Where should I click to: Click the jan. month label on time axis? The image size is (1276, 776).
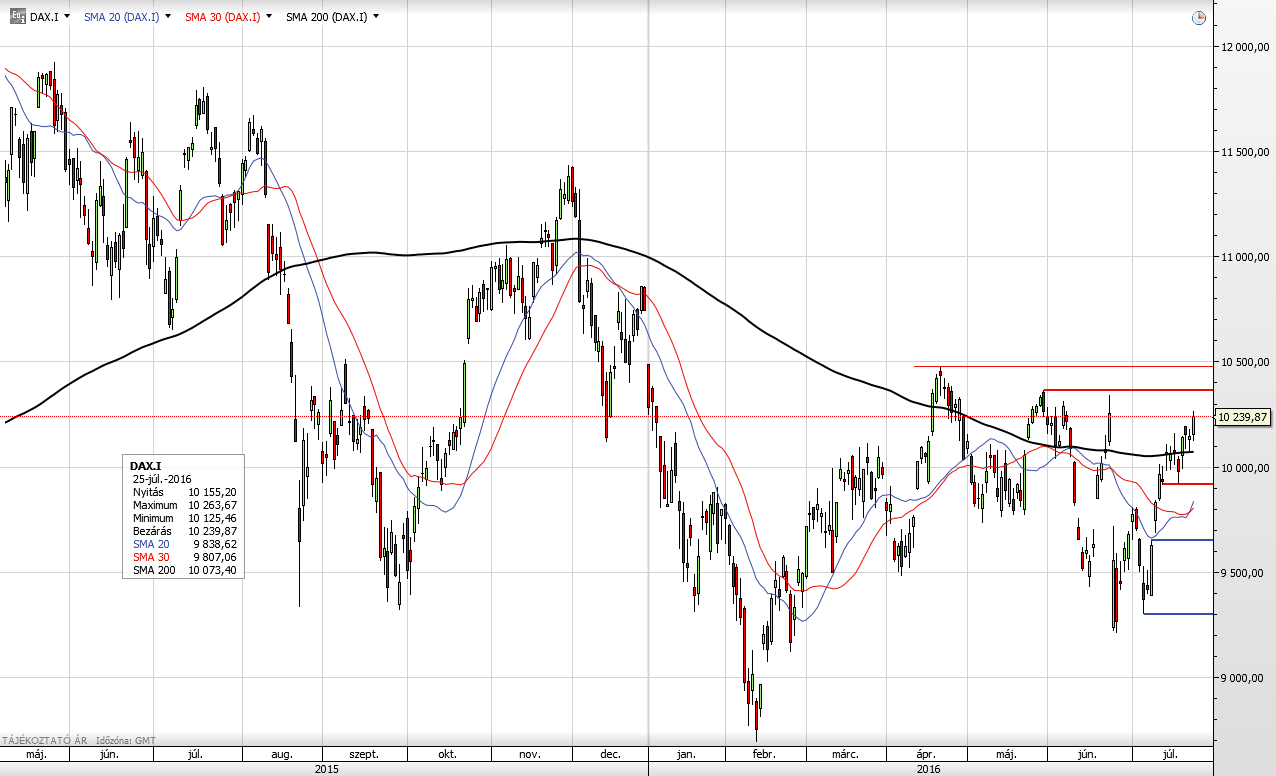686,753
